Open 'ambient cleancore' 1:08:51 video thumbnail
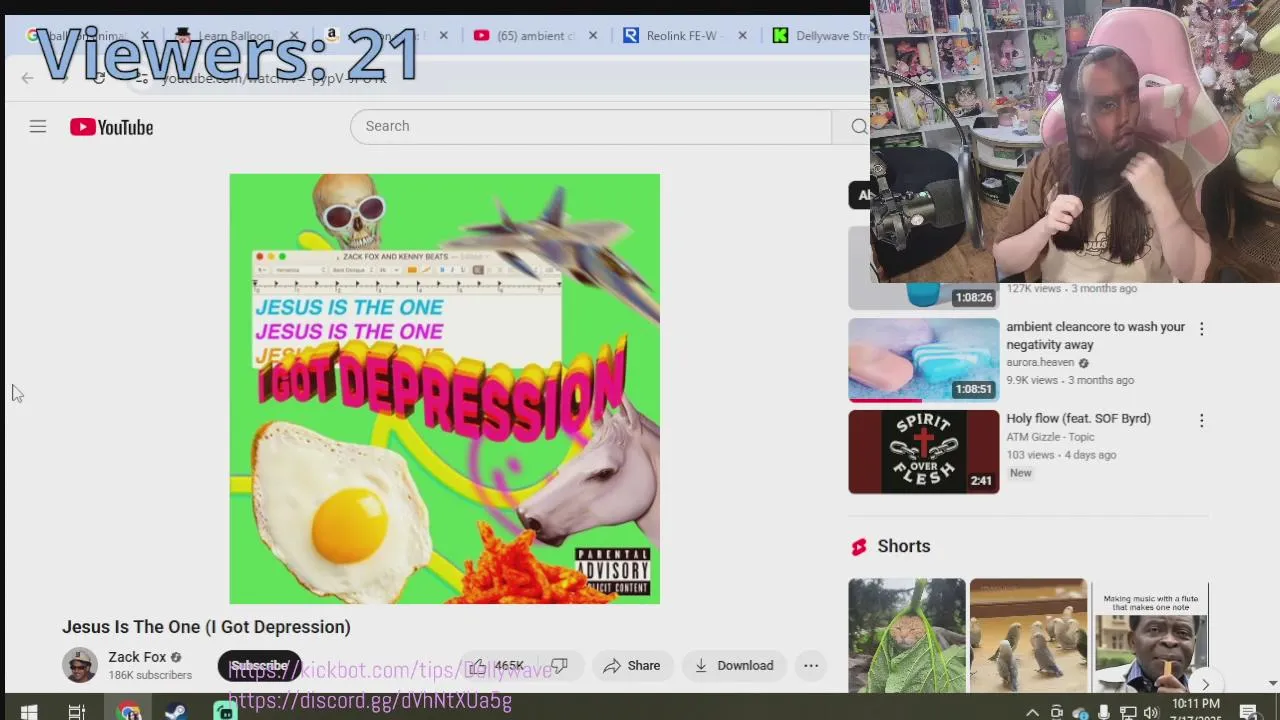Viewport: 1280px width, 720px height. pos(923,360)
